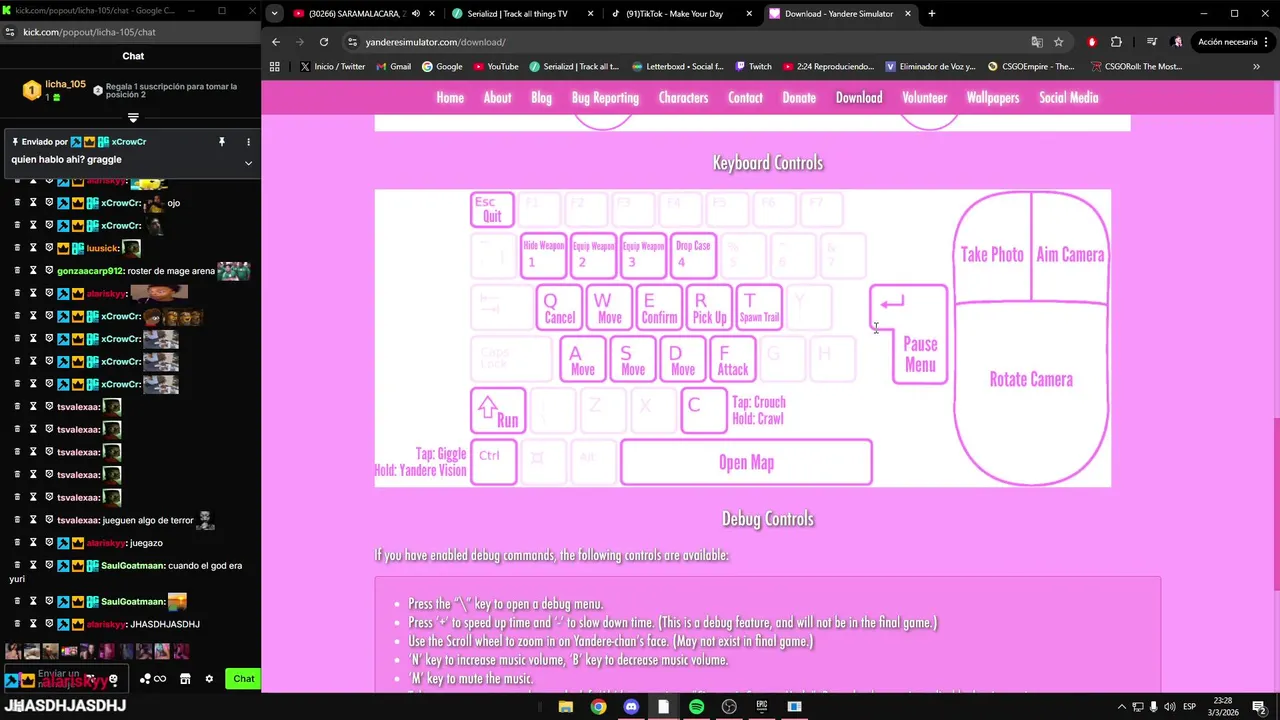Mute the YouTube tab via its speaker icon
Viewport: 1280px width, 720px height.
click(x=415, y=14)
